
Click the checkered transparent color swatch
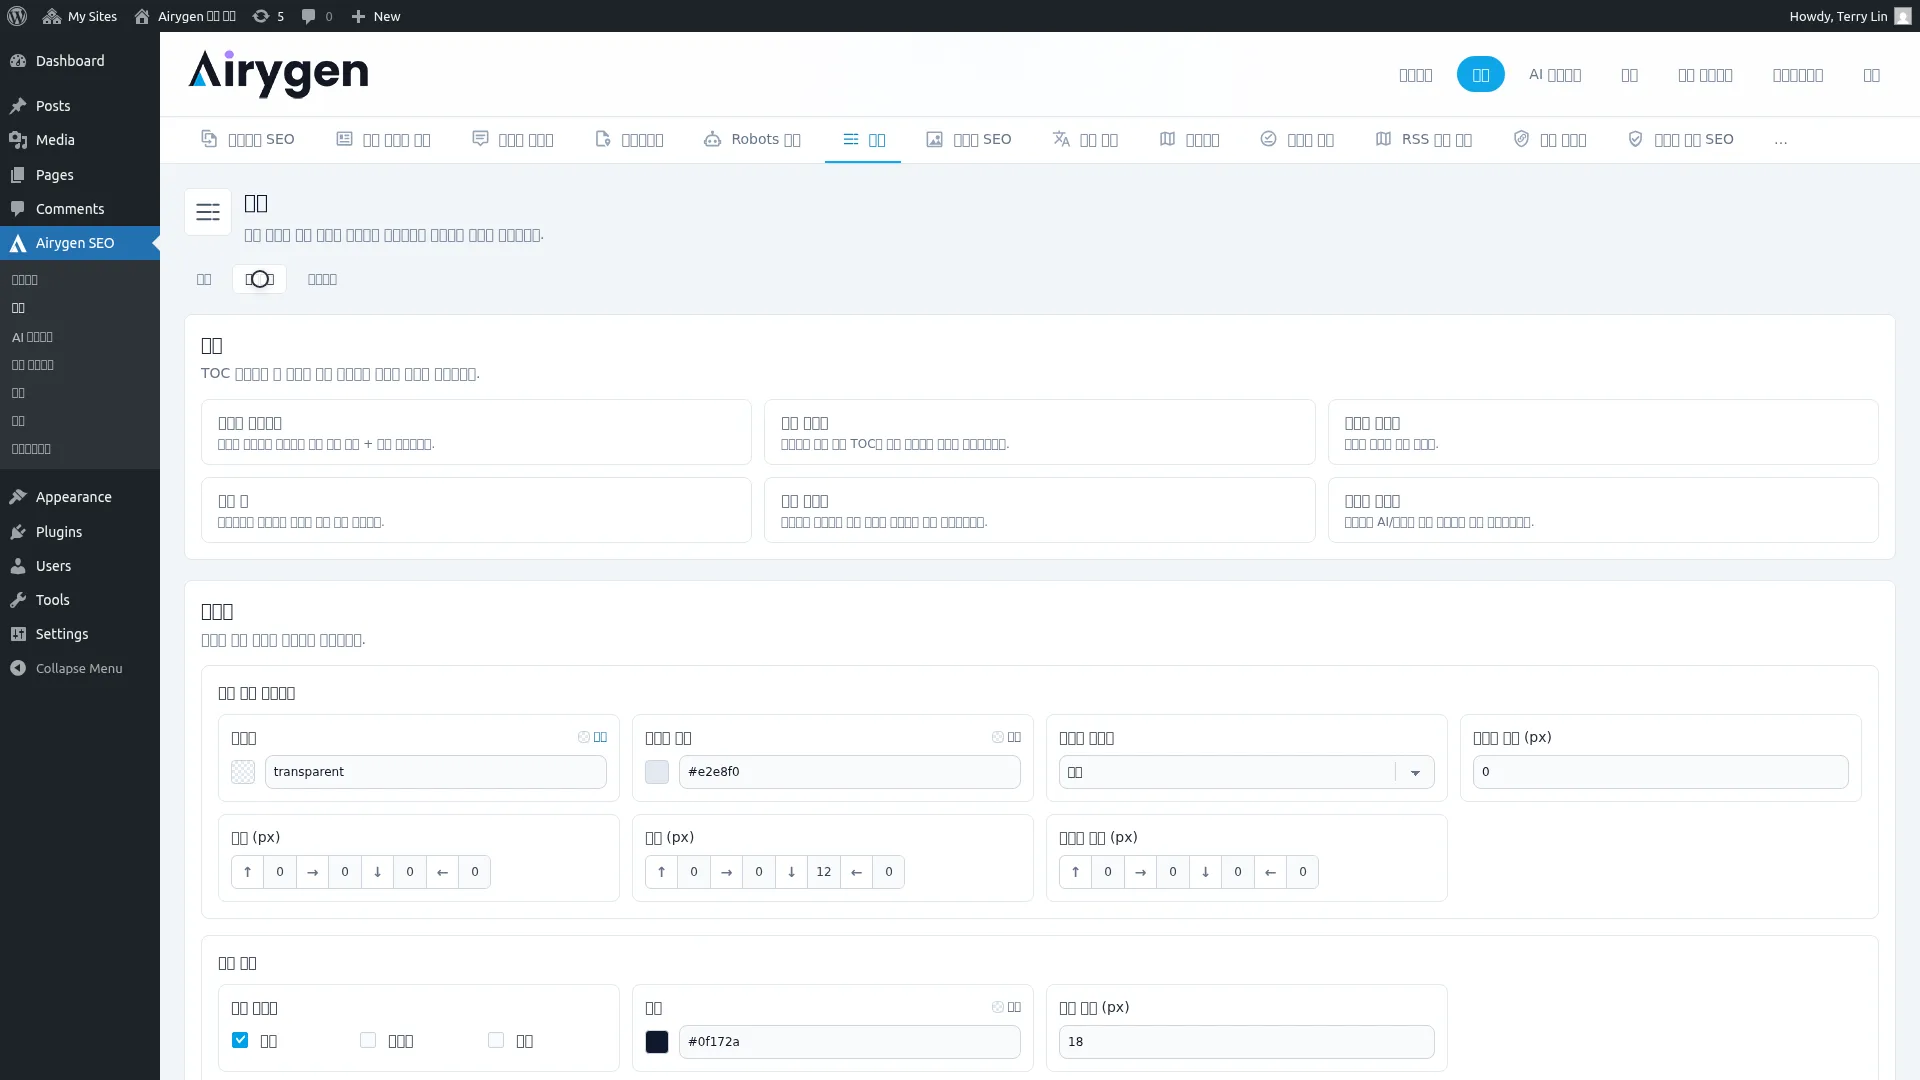click(x=243, y=772)
